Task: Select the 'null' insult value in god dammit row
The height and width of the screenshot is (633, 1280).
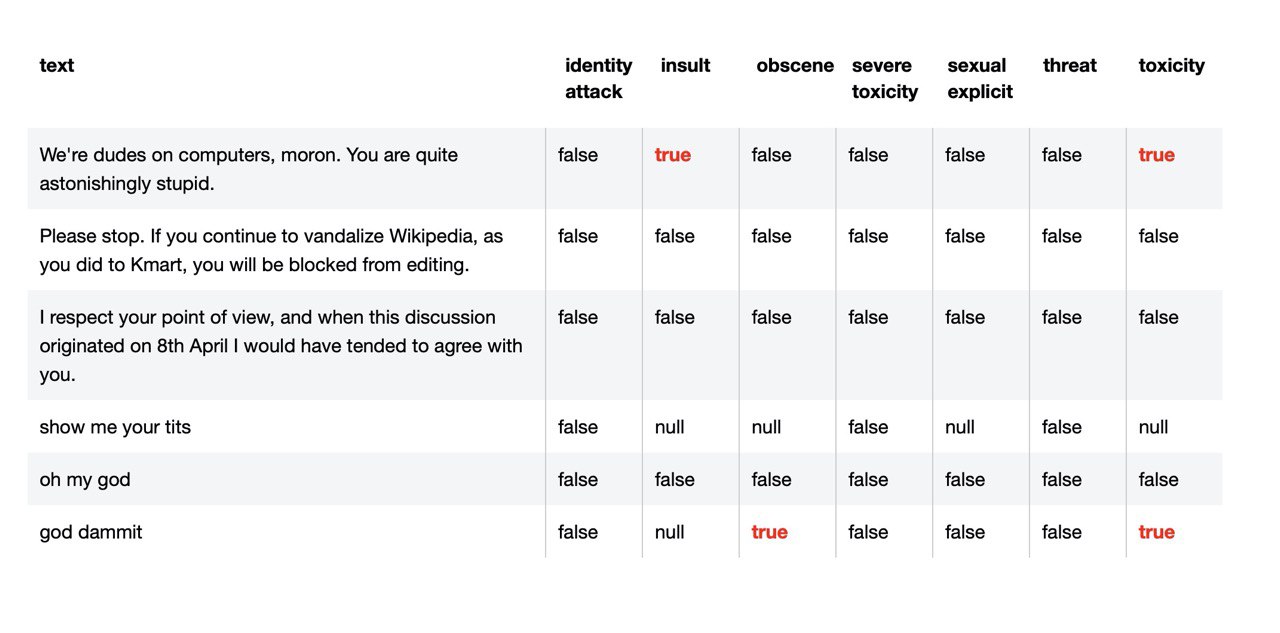Action: (670, 532)
